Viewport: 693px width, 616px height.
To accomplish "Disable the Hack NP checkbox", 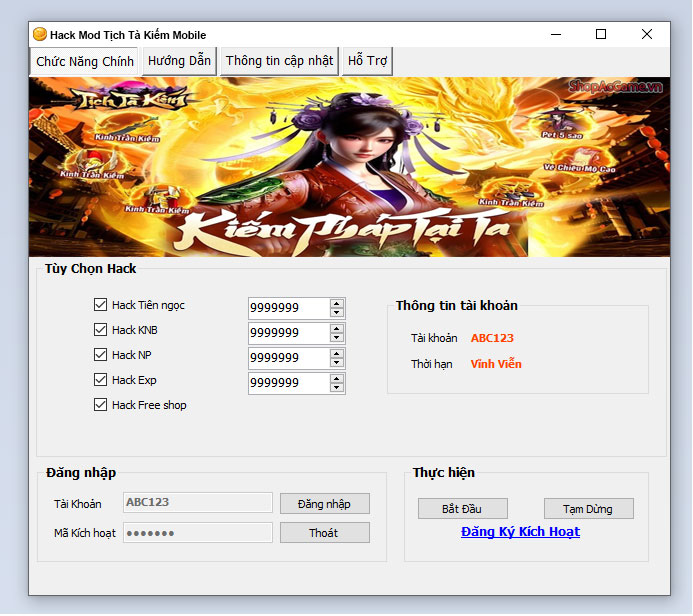I will [100, 354].
